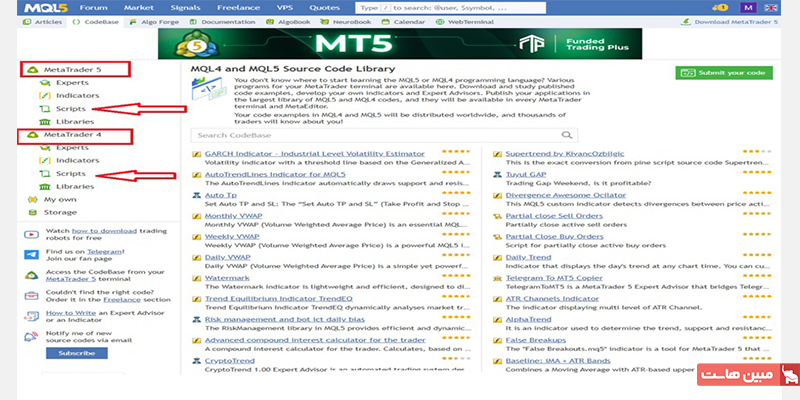Viewport: 800px width, 400px height.
Task: Click the MQL5 logo in the header
Action: tap(35, 7)
